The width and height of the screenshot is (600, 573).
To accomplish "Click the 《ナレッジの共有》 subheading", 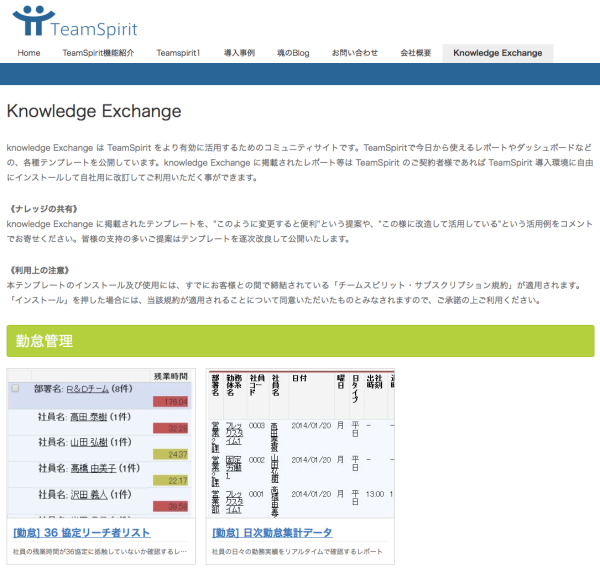I will click(x=44, y=209).
